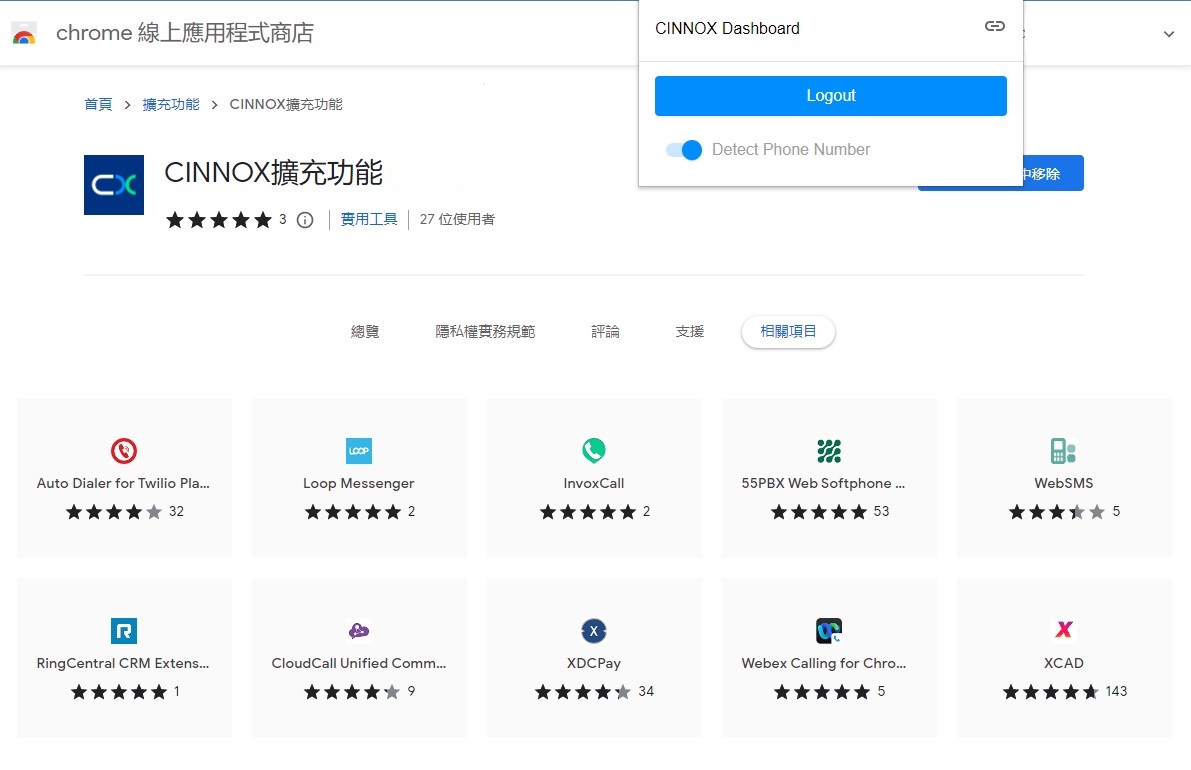The height and width of the screenshot is (770, 1191).
Task: Switch to the 隱私權實務規範 tab
Action: pyautogui.click(x=485, y=332)
